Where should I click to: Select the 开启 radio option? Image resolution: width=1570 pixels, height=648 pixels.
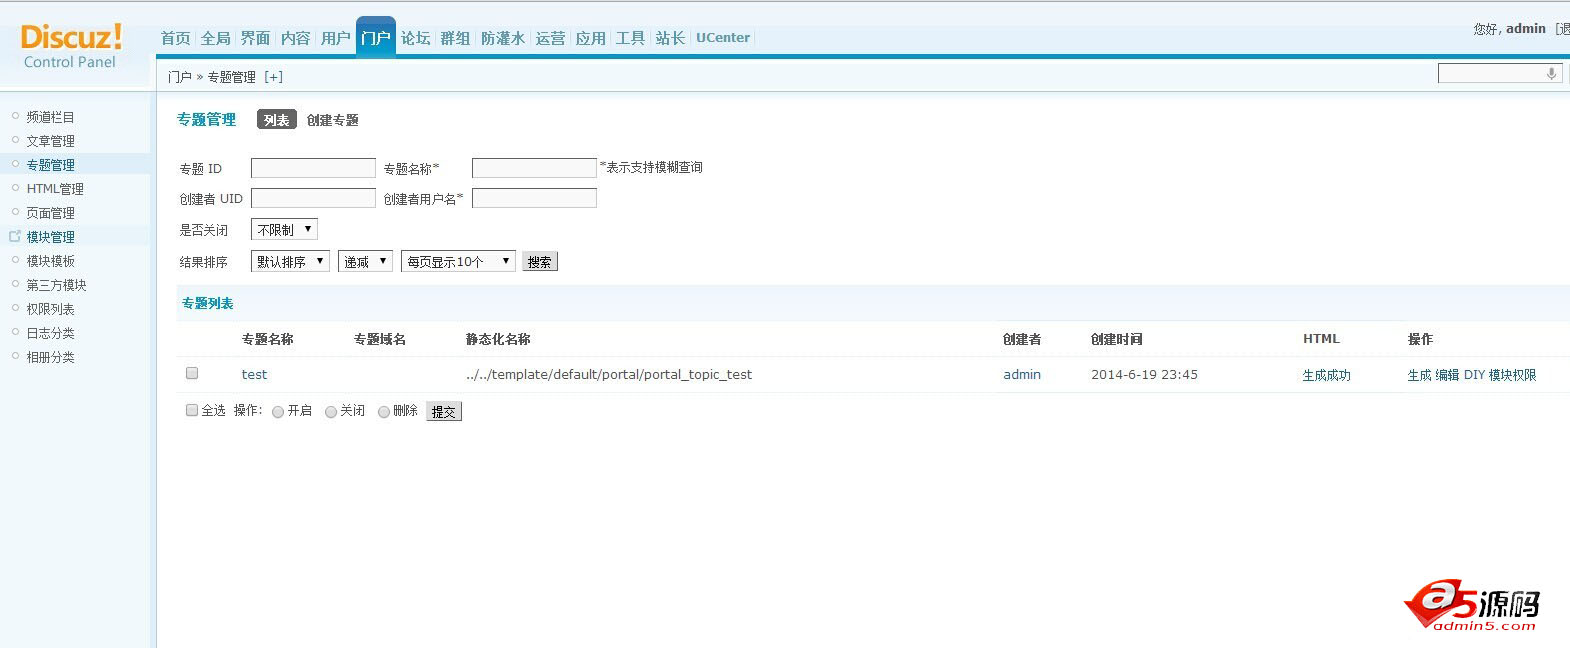tap(278, 412)
